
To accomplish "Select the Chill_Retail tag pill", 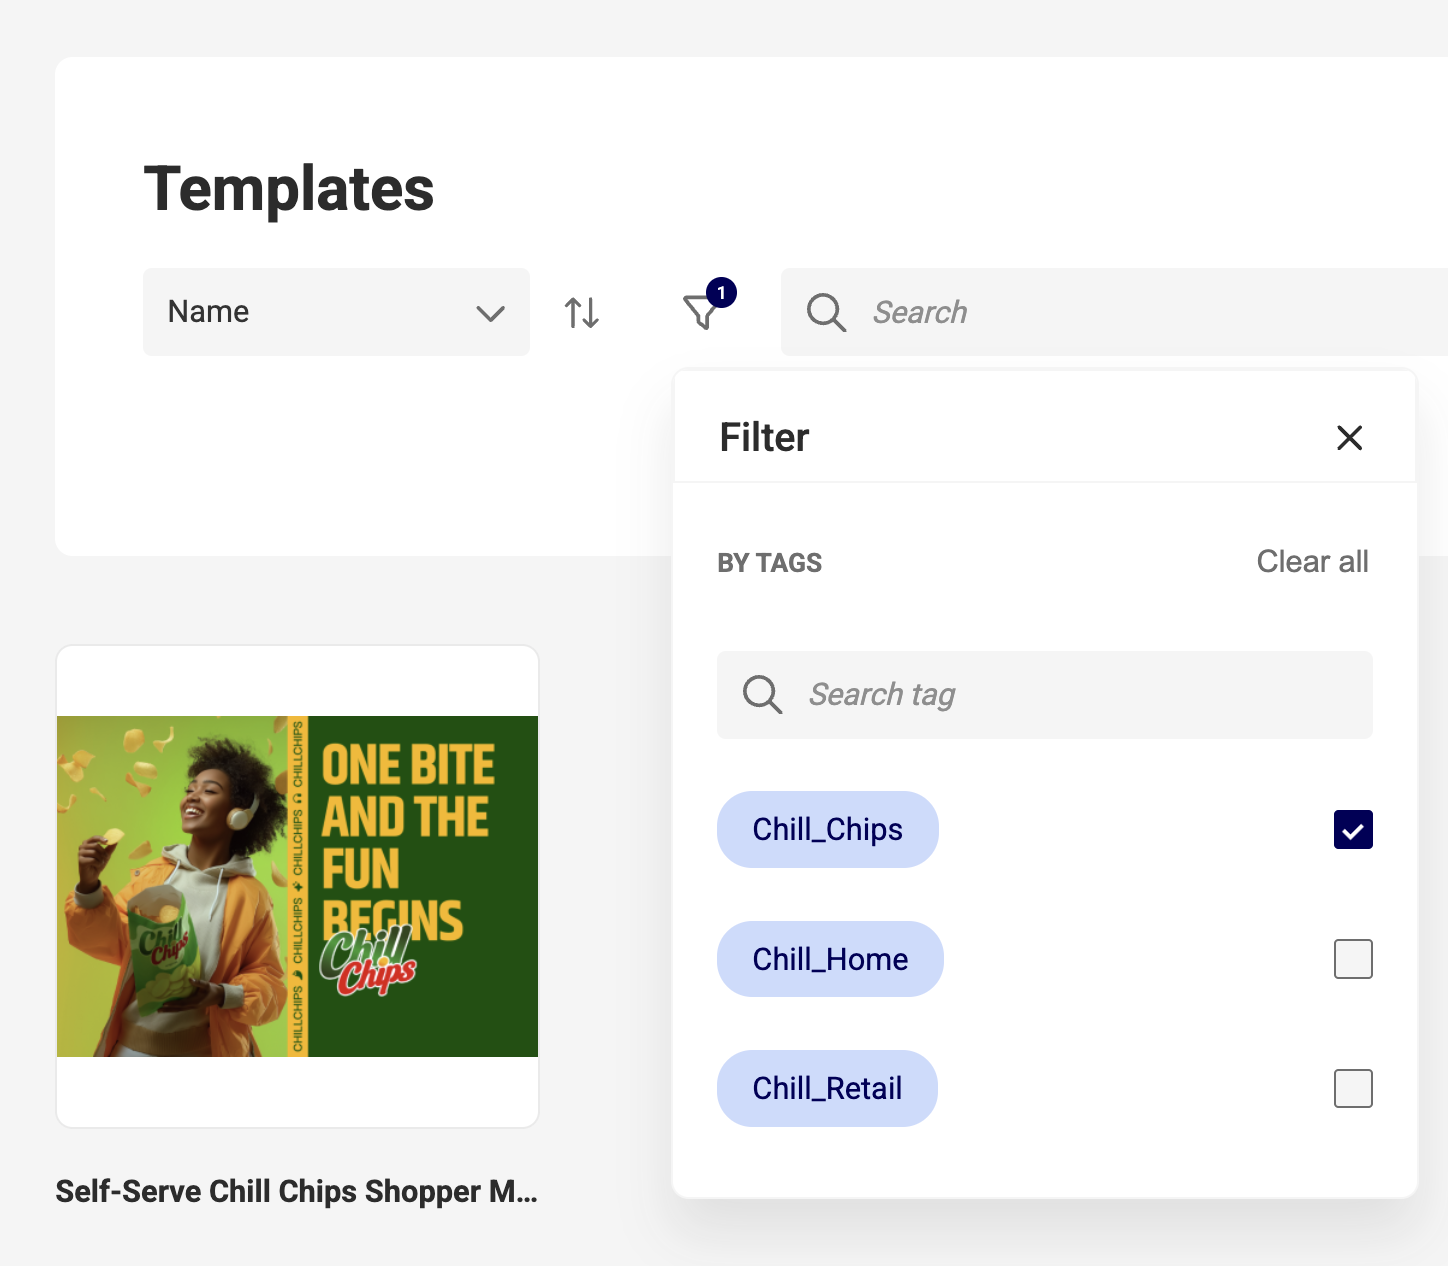I will [x=827, y=1089].
